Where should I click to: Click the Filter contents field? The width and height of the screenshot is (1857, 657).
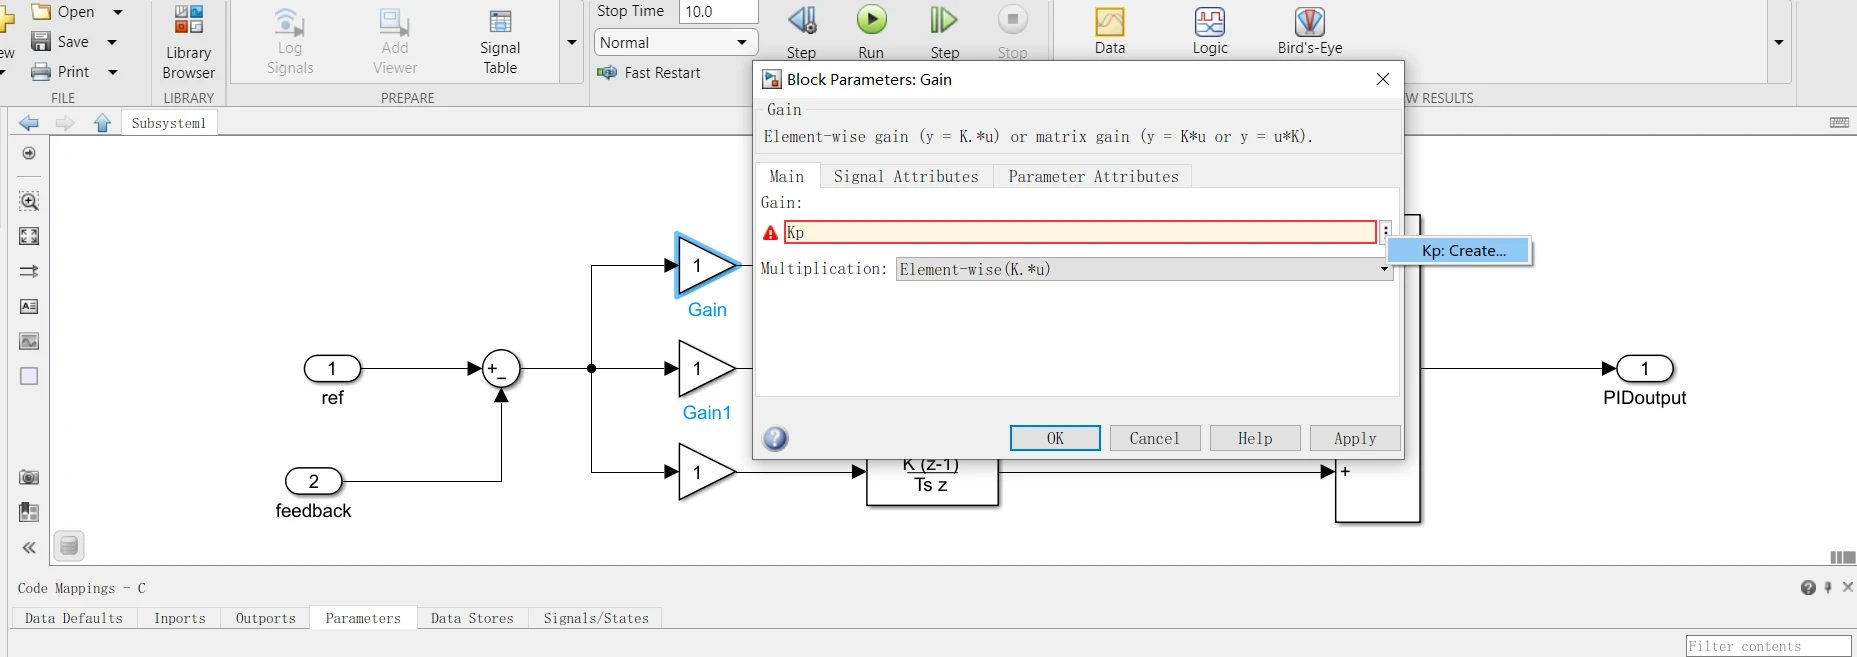pyautogui.click(x=1768, y=646)
